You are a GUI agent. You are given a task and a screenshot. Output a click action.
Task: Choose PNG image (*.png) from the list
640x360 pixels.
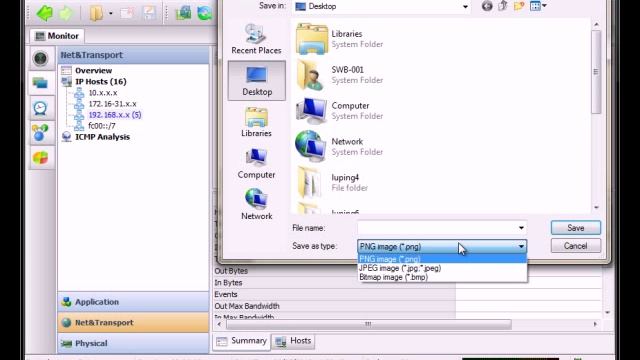pos(442,259)
